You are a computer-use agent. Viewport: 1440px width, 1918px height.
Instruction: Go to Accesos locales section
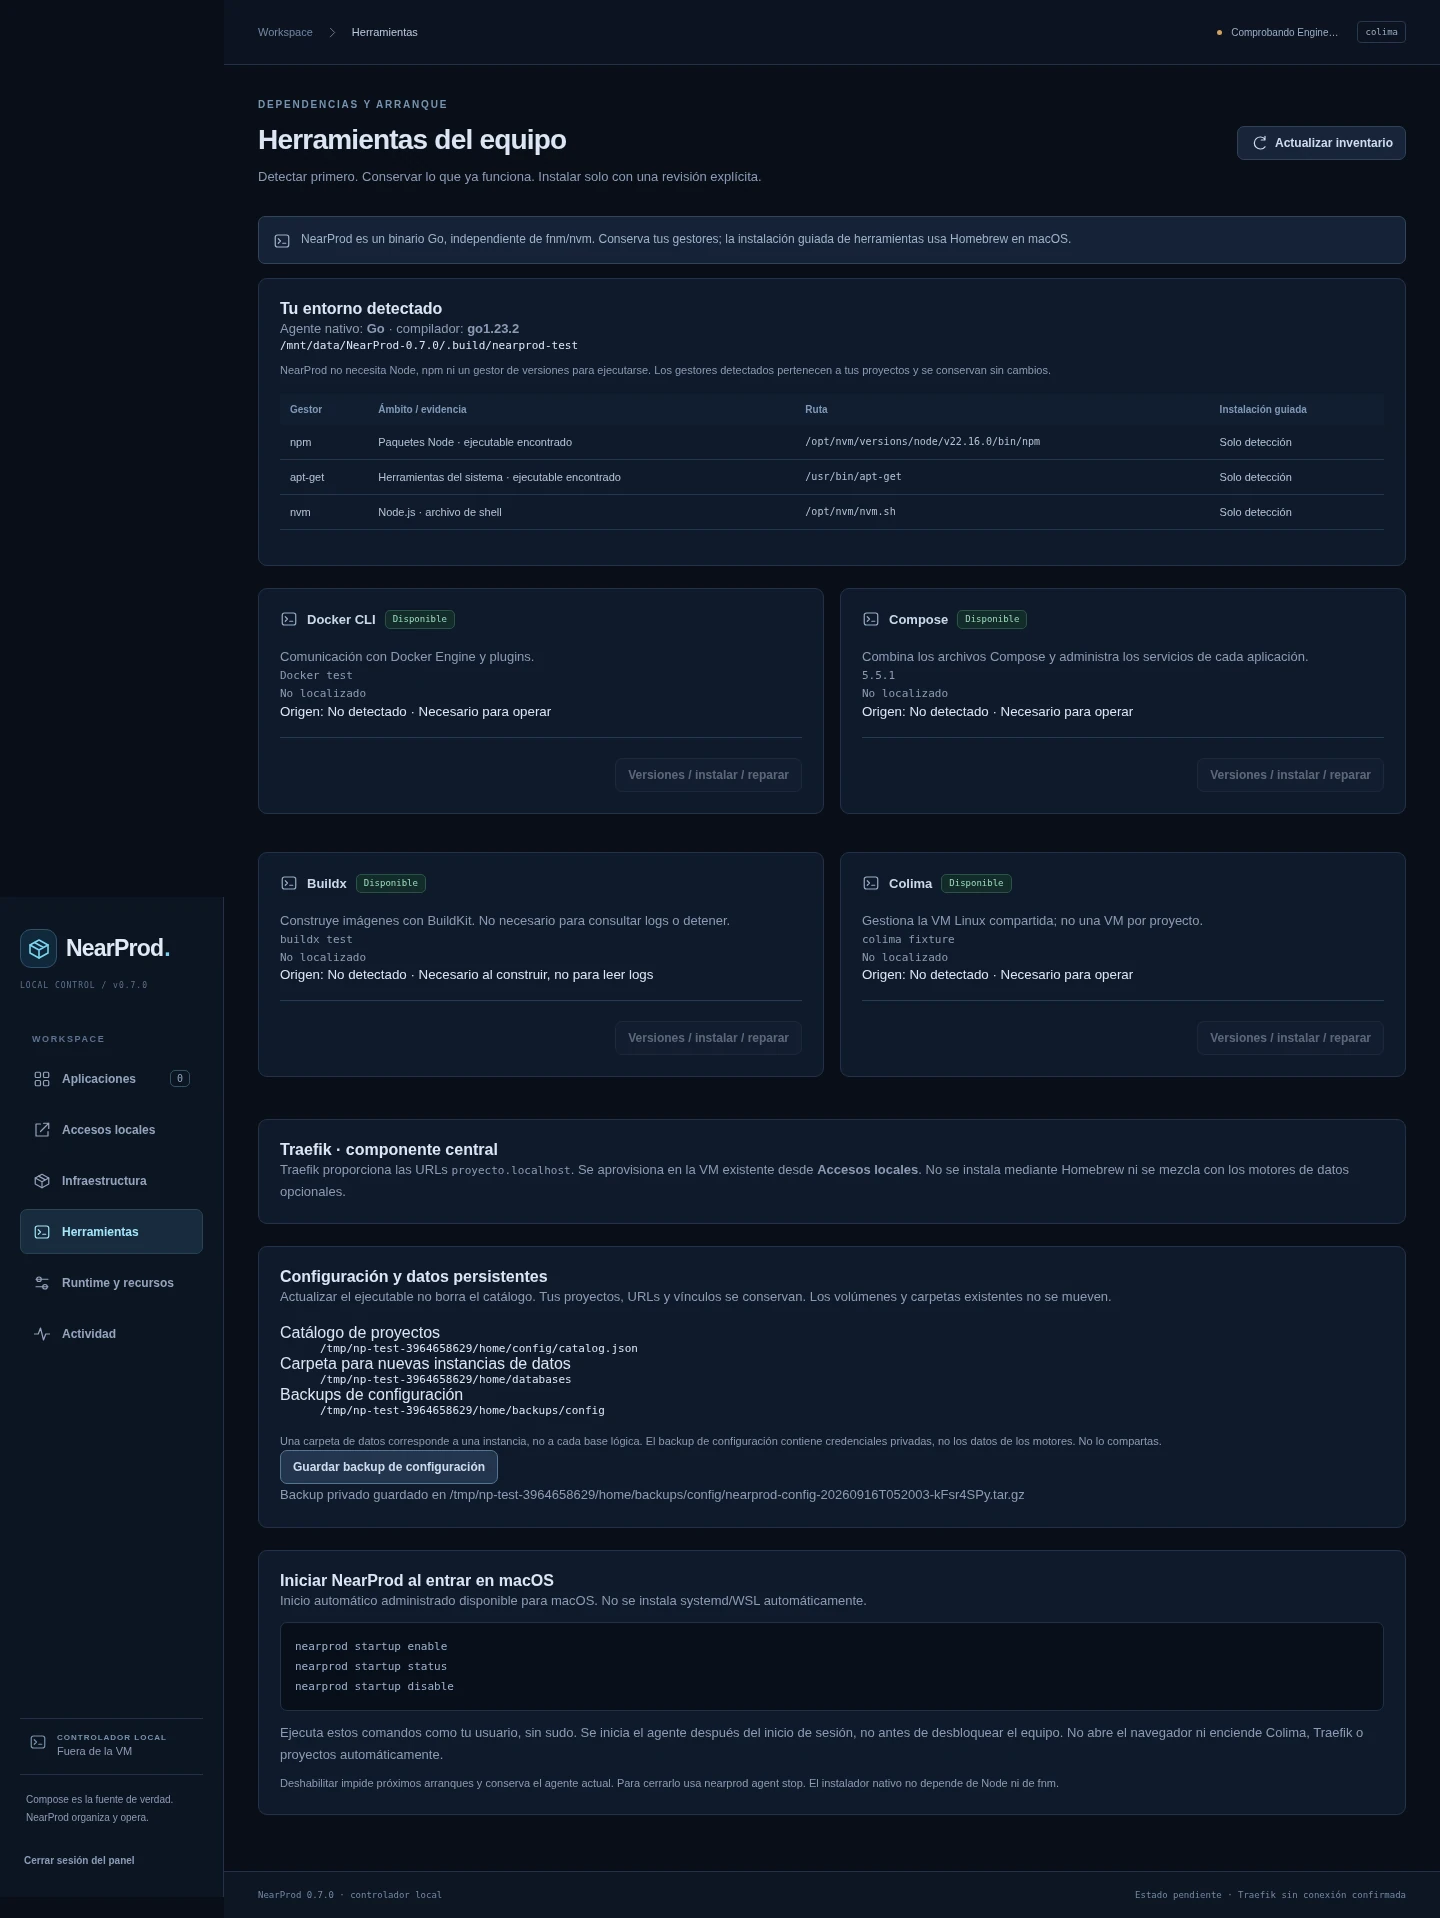pyautogui.click(x=111, y=1130)
